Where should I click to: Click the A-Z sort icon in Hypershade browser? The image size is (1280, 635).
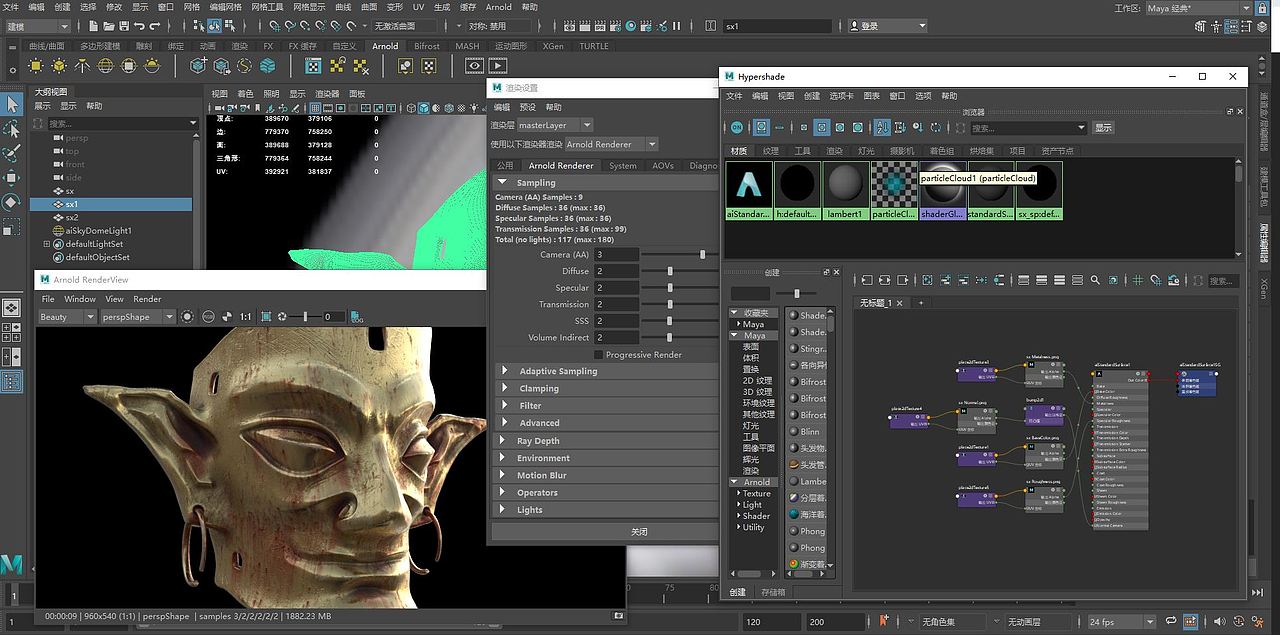click(882, 127)
